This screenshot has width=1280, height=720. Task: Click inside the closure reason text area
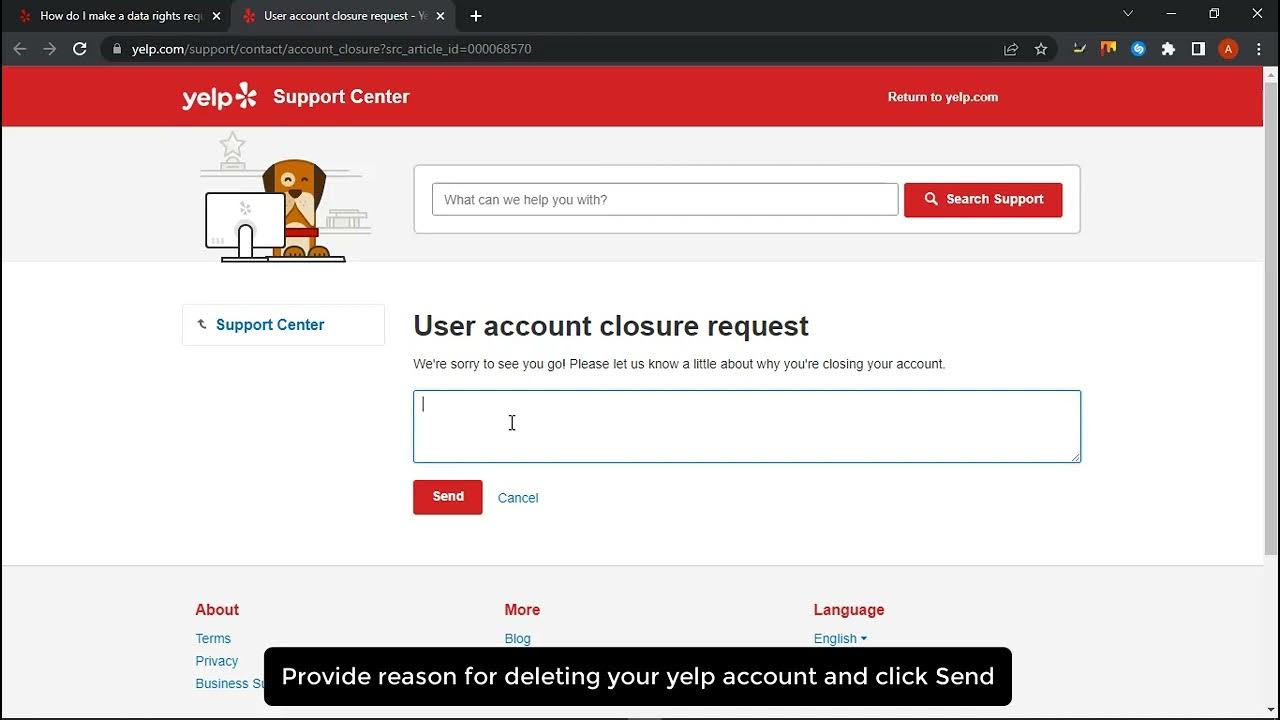coord(747,427)
